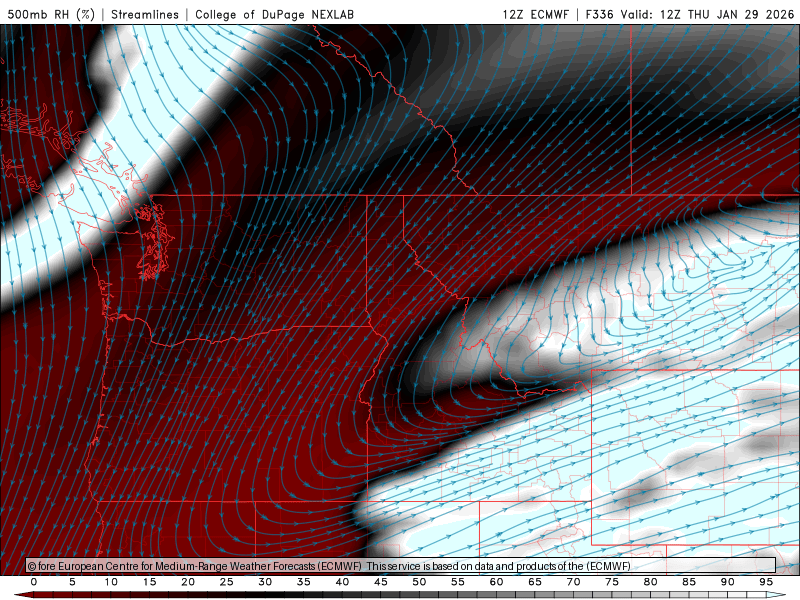Click "College of DuPage NEXLAB" text

tap(274, 14)
